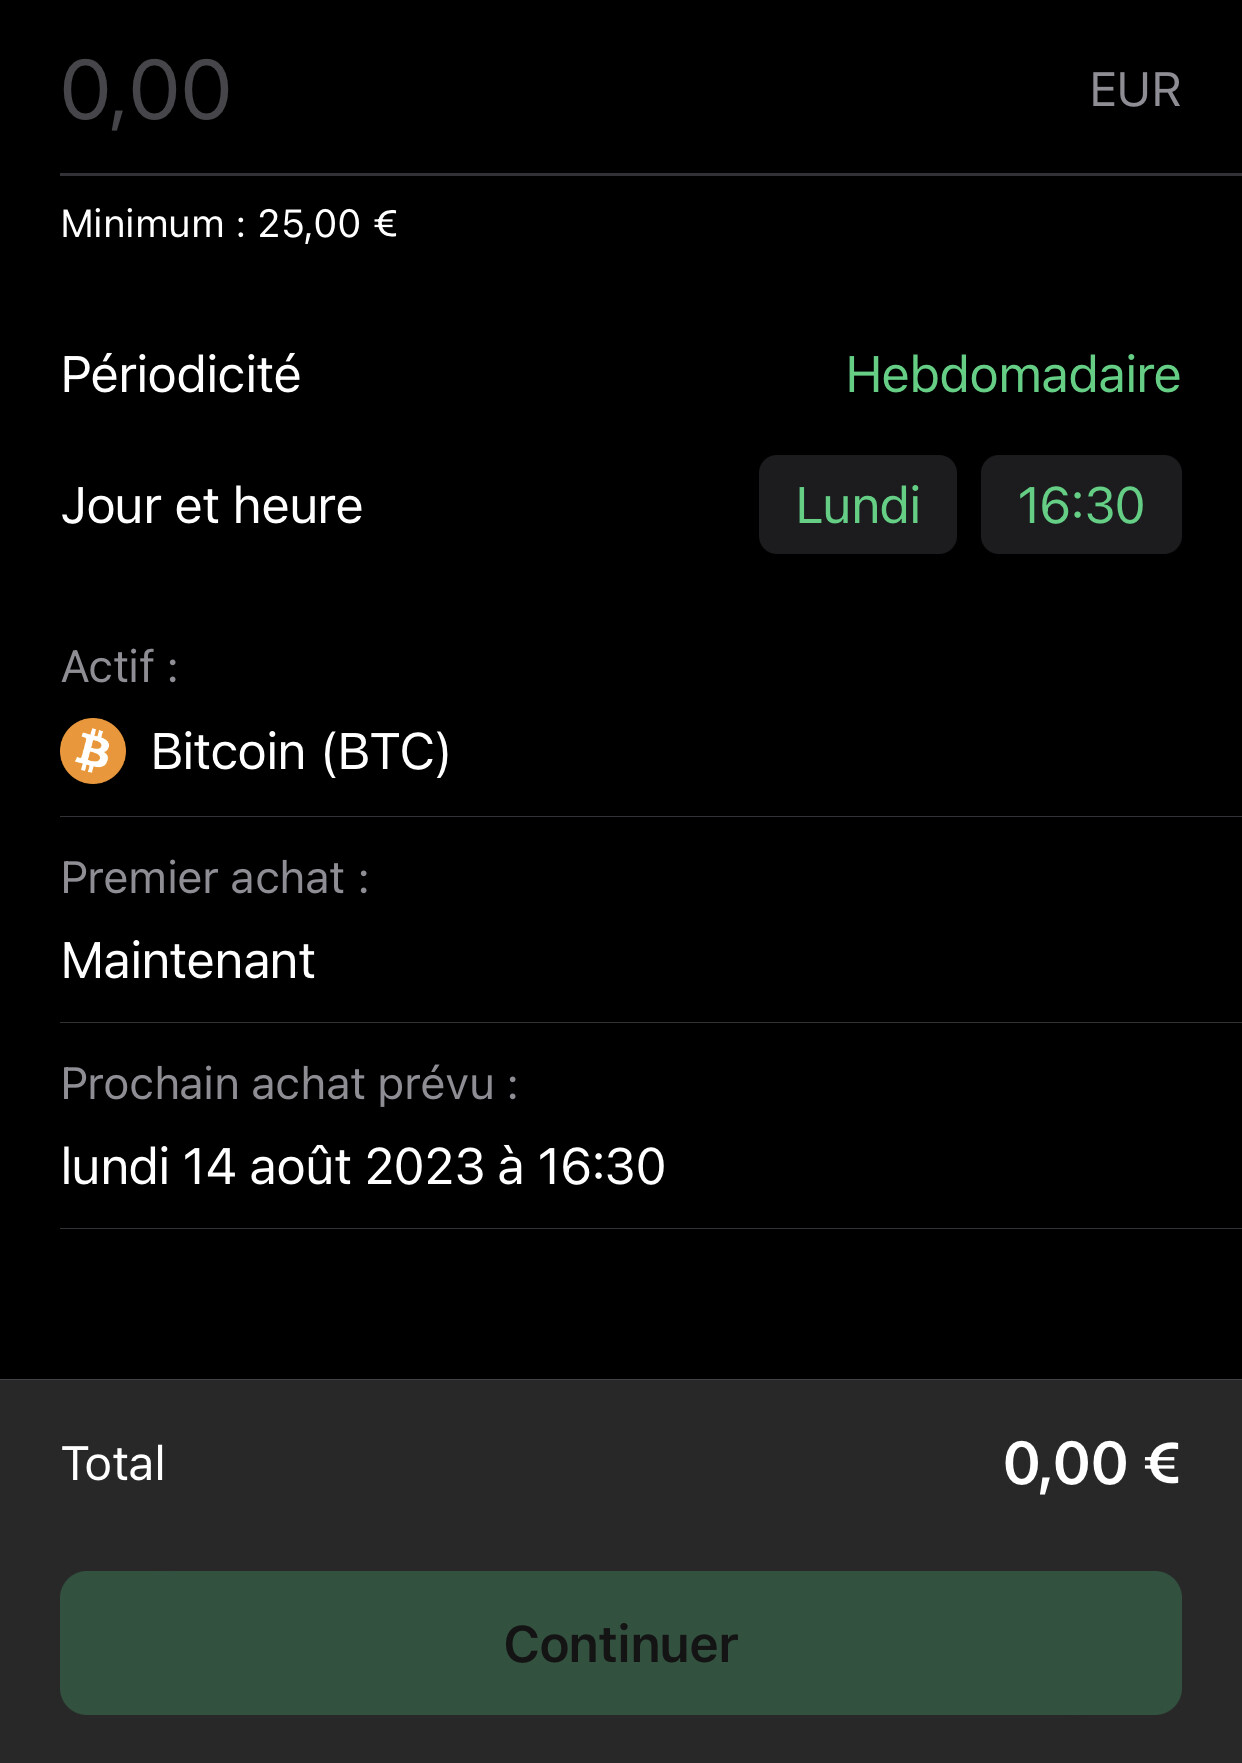Screen dimensions: 1242x1763
Task: Tap the Actif label
Action: (120, 667)
